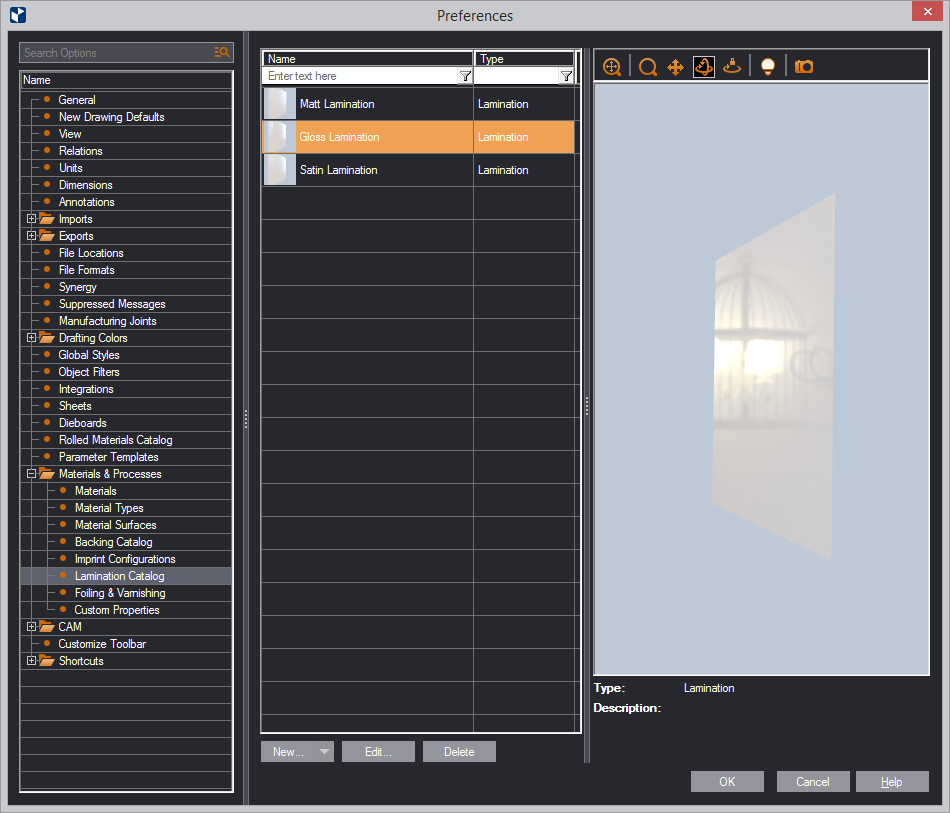Expand the Drafting Colors folder
Image resolution: width=950 pixels, height=813 pixels.
32,337
